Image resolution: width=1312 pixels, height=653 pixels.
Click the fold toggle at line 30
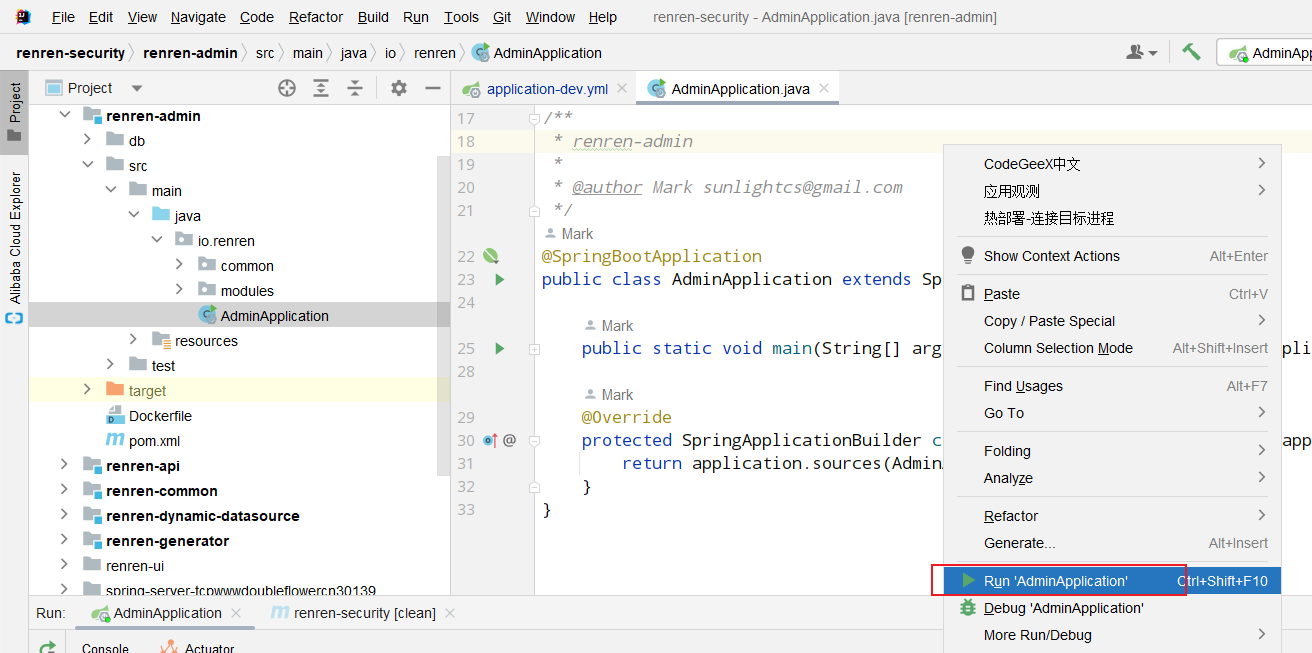click(535, 440)
